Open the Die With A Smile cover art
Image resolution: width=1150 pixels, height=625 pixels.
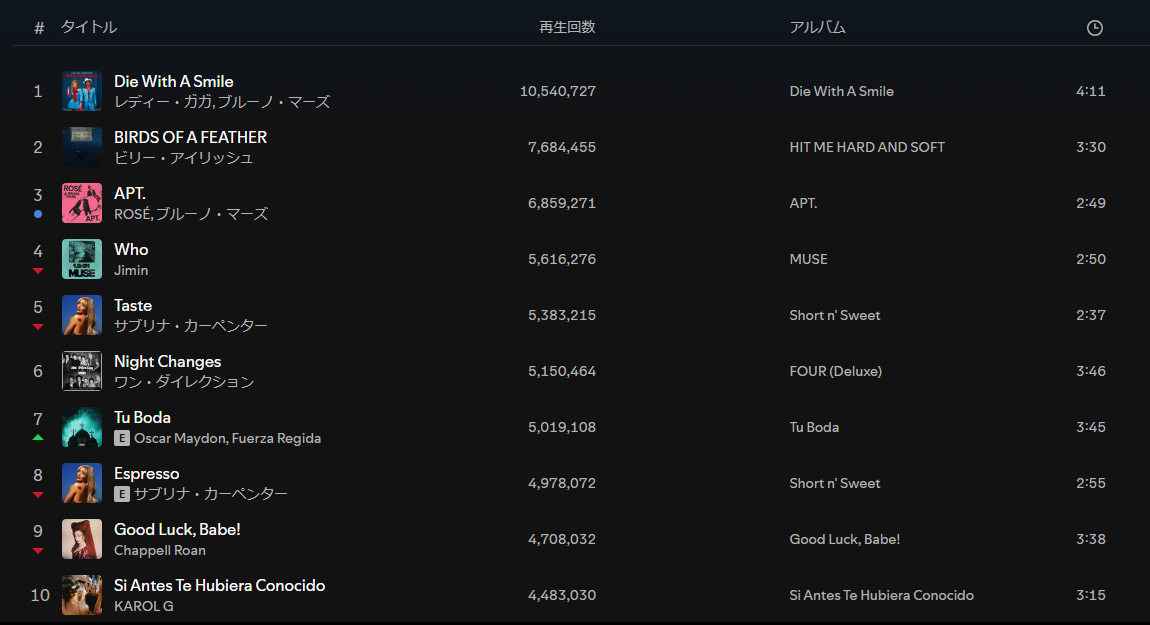point(82,91)
